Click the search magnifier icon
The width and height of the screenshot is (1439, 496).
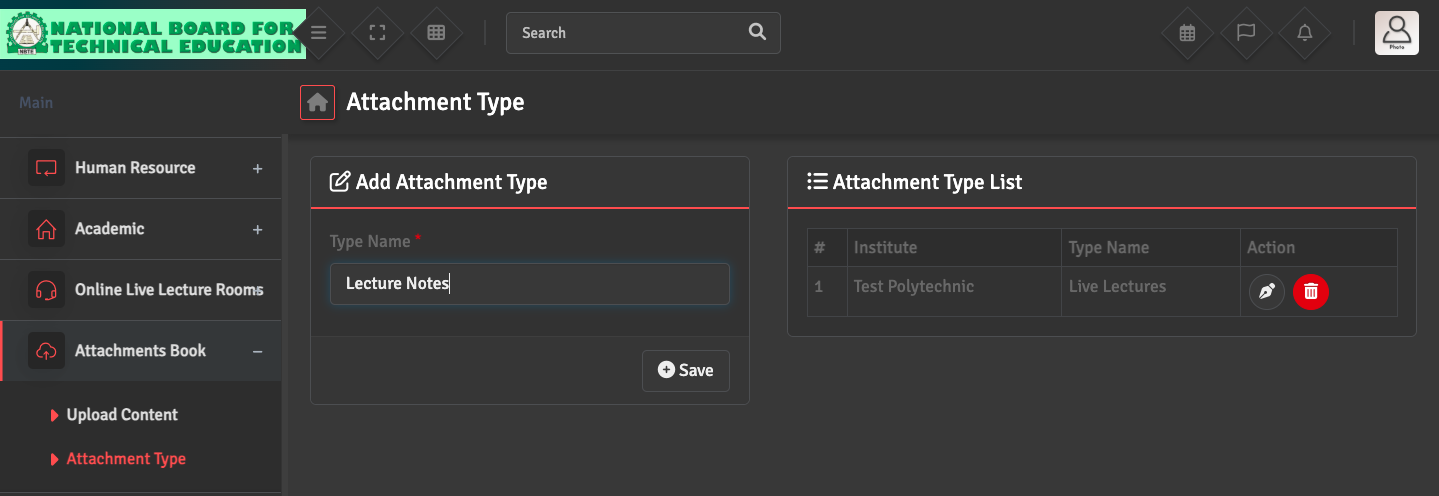point(757,32)
